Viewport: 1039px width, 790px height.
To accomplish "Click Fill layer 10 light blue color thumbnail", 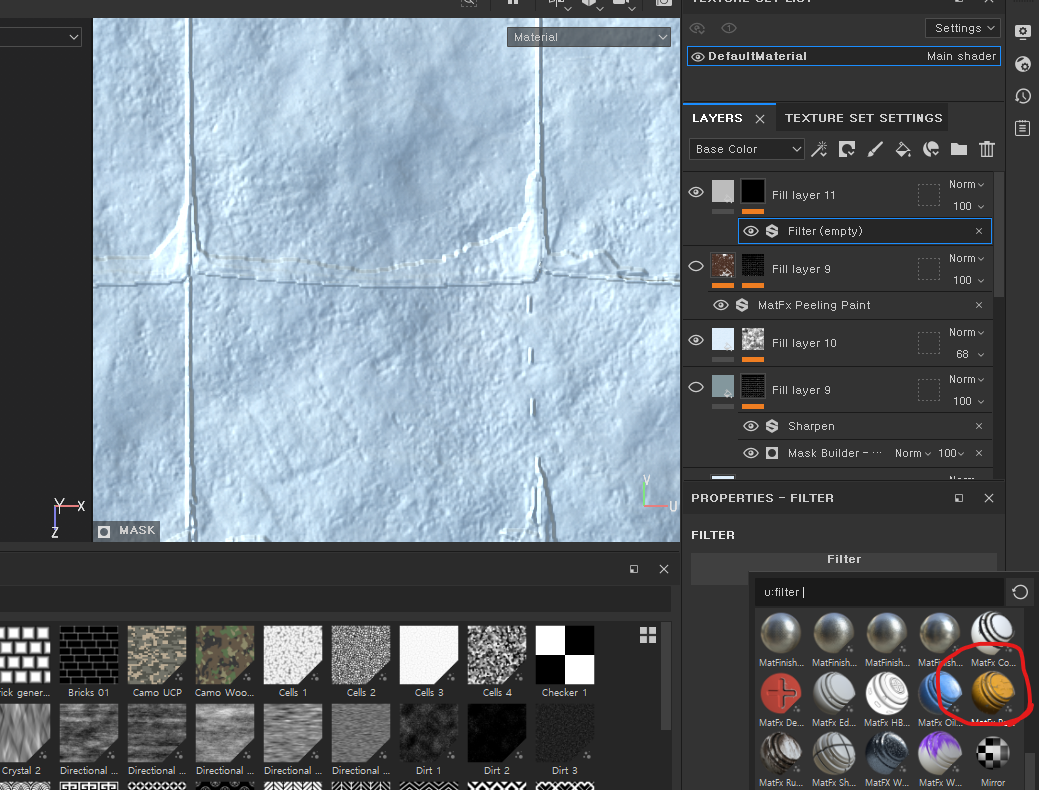I will pyautogui.click(x=722, y=339).
